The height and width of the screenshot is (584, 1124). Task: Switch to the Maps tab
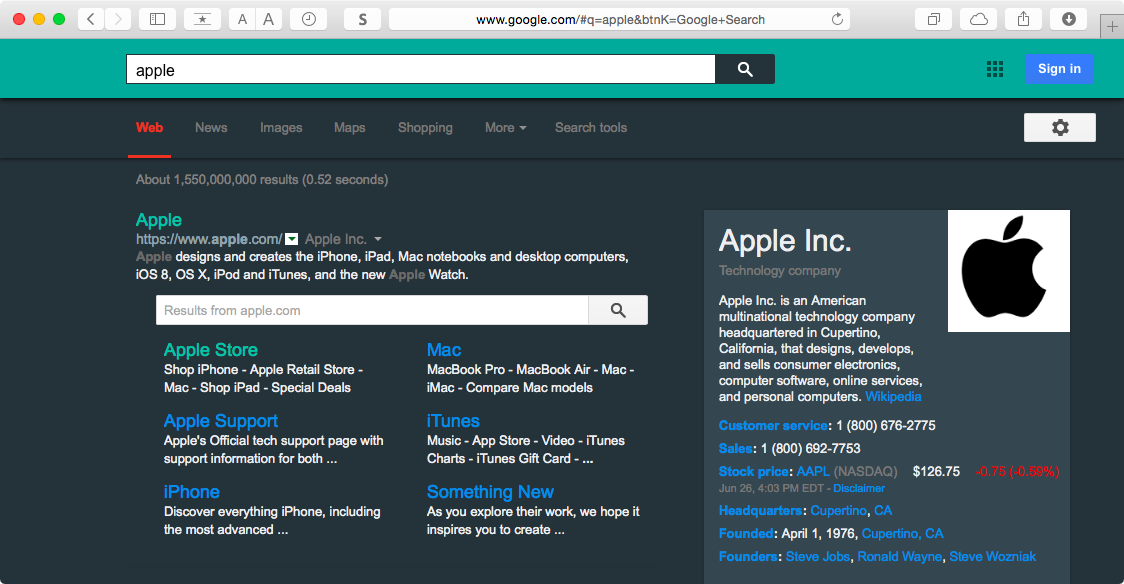click(x=350, y=128)
